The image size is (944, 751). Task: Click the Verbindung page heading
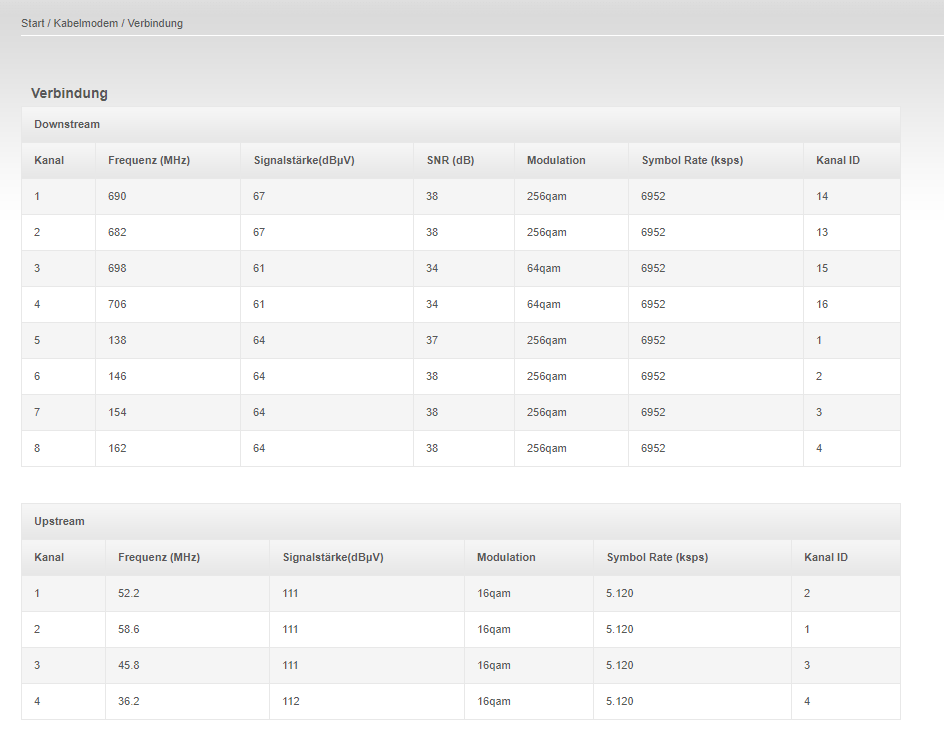[69, 93]
